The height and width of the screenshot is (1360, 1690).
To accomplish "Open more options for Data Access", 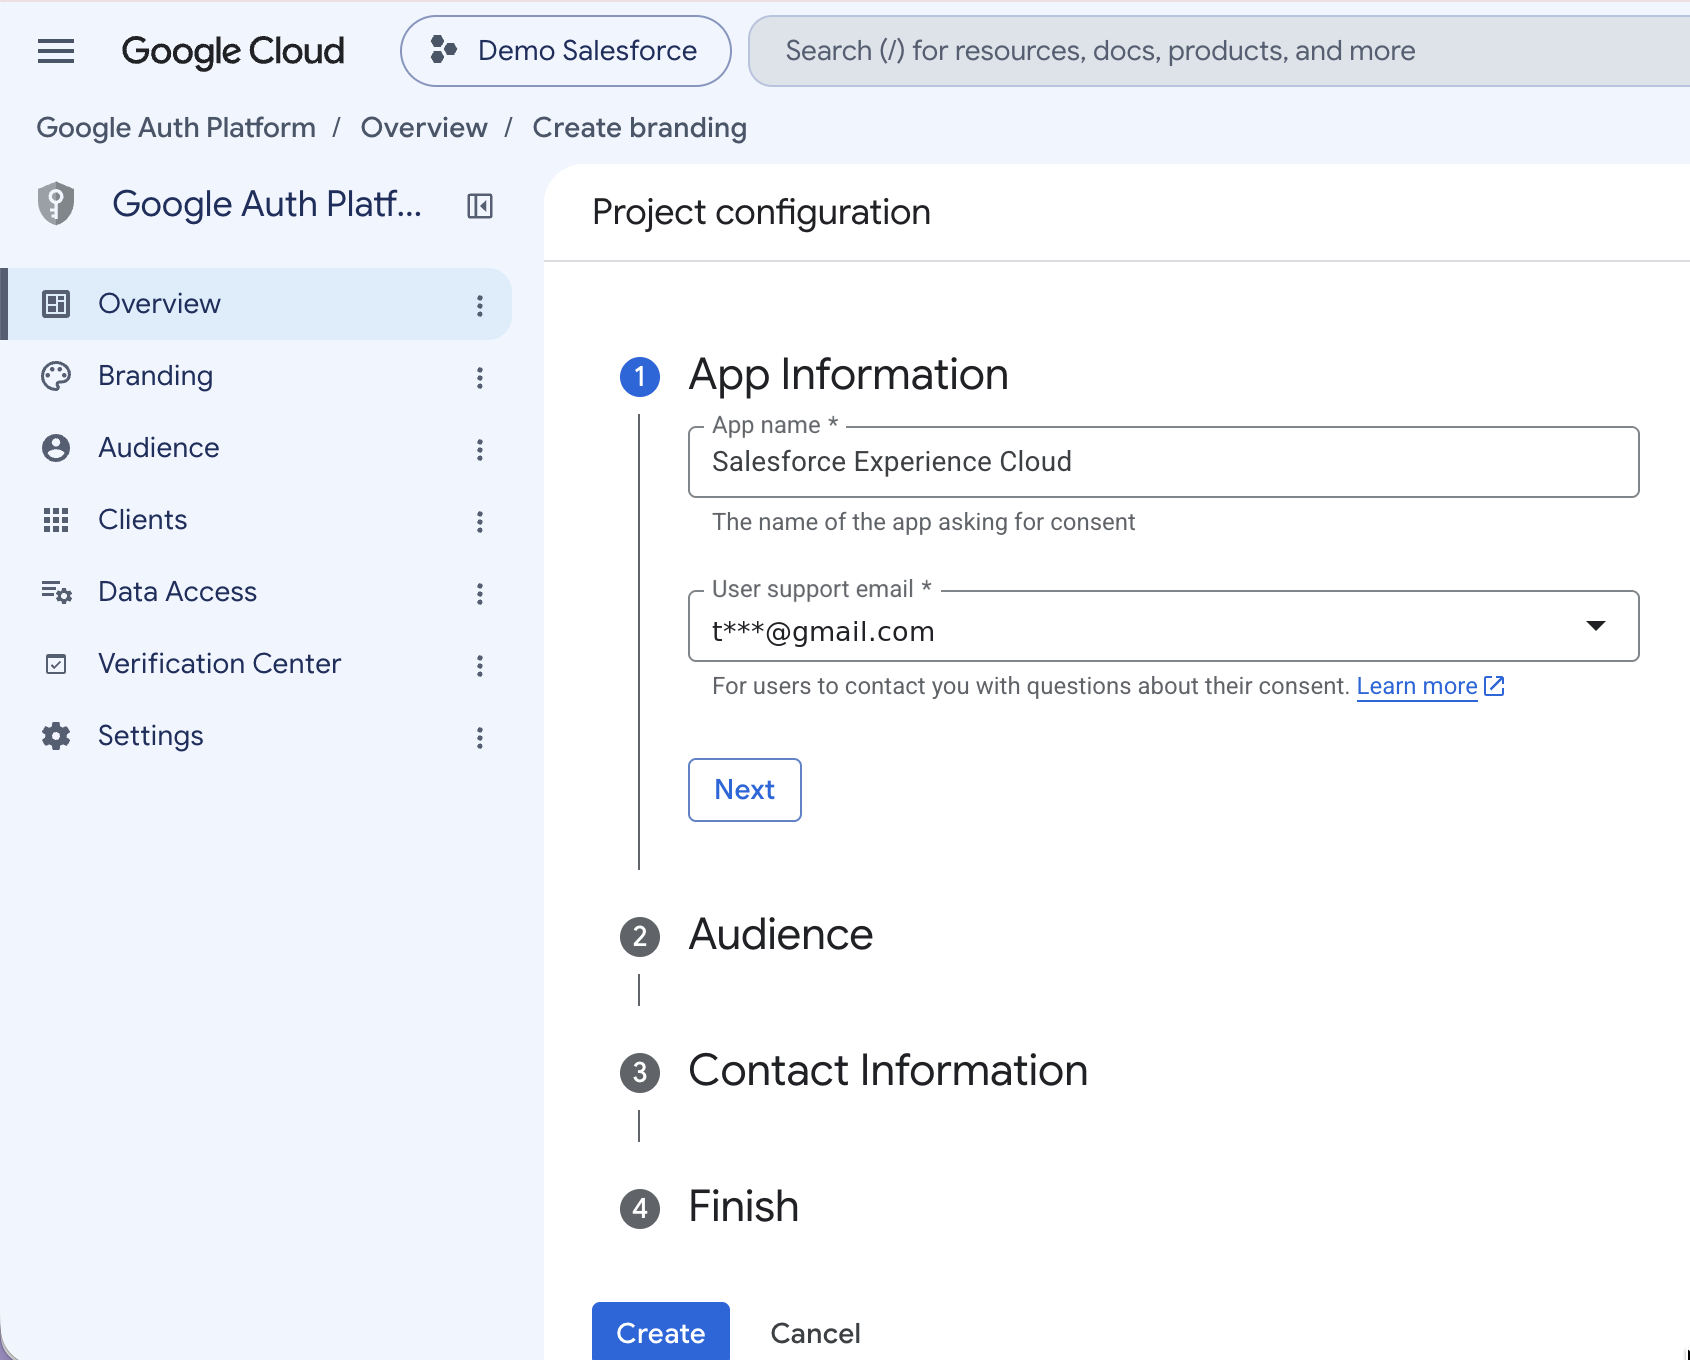I will coord(480,594).
